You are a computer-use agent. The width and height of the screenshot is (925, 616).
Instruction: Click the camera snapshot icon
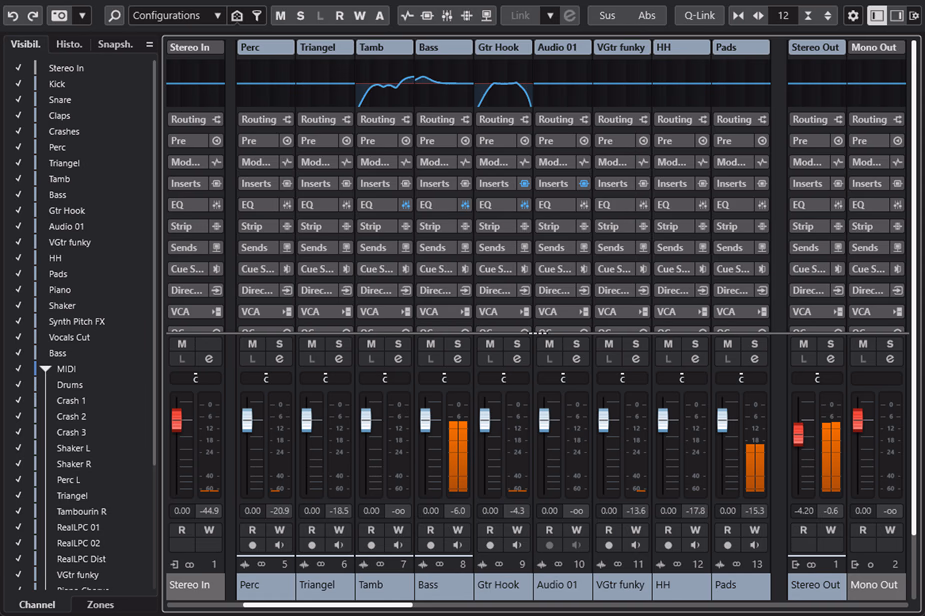point(59,15)
